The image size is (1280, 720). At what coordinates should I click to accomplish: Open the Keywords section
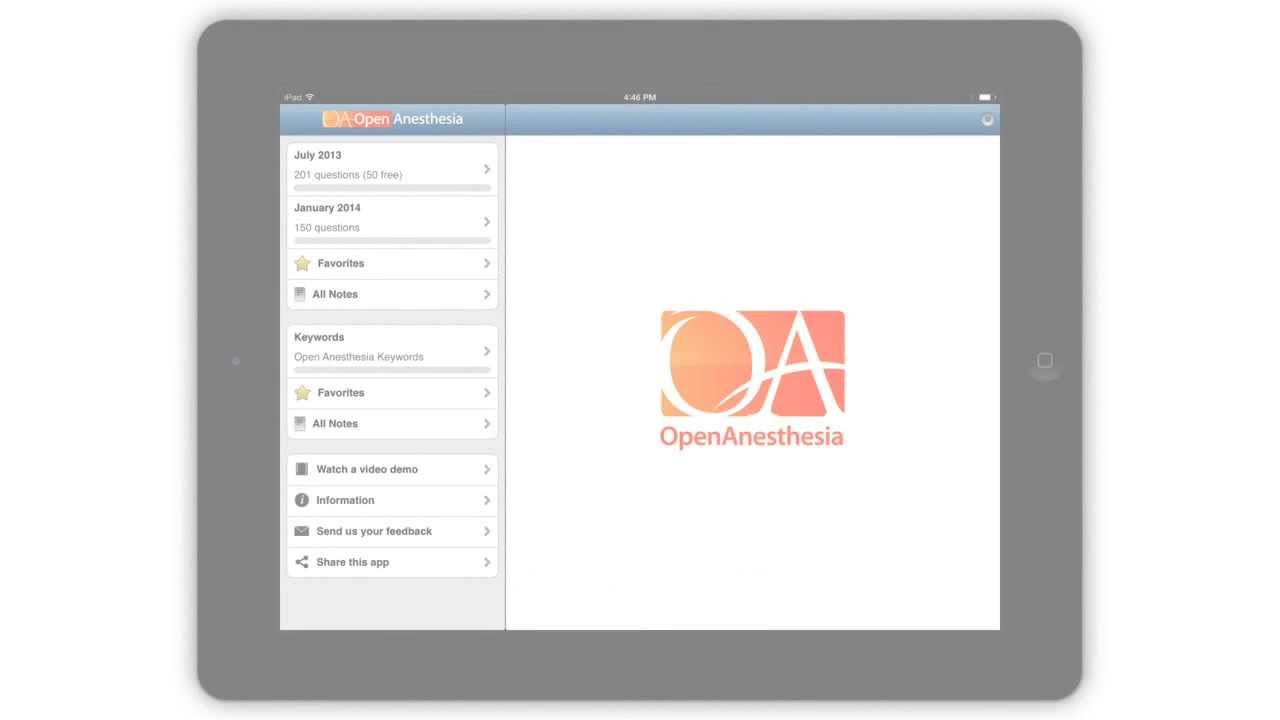click(x=392, y=351)
